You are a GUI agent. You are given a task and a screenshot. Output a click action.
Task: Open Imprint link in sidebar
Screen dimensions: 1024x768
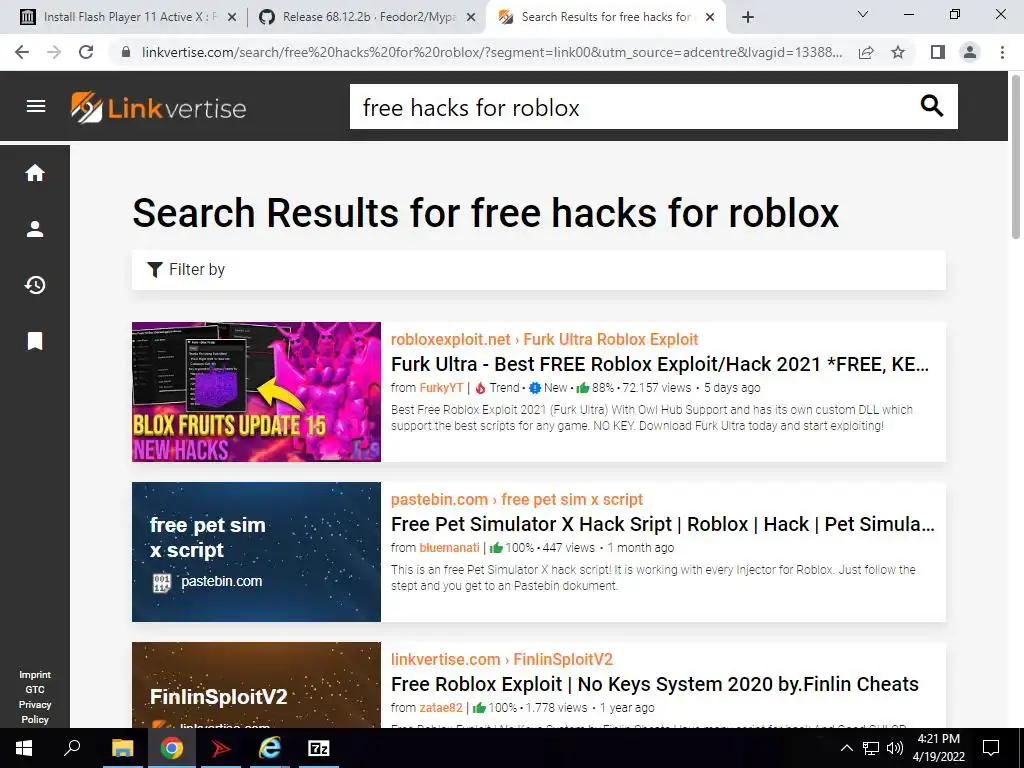pyautogui.click(x=35, y=675)
